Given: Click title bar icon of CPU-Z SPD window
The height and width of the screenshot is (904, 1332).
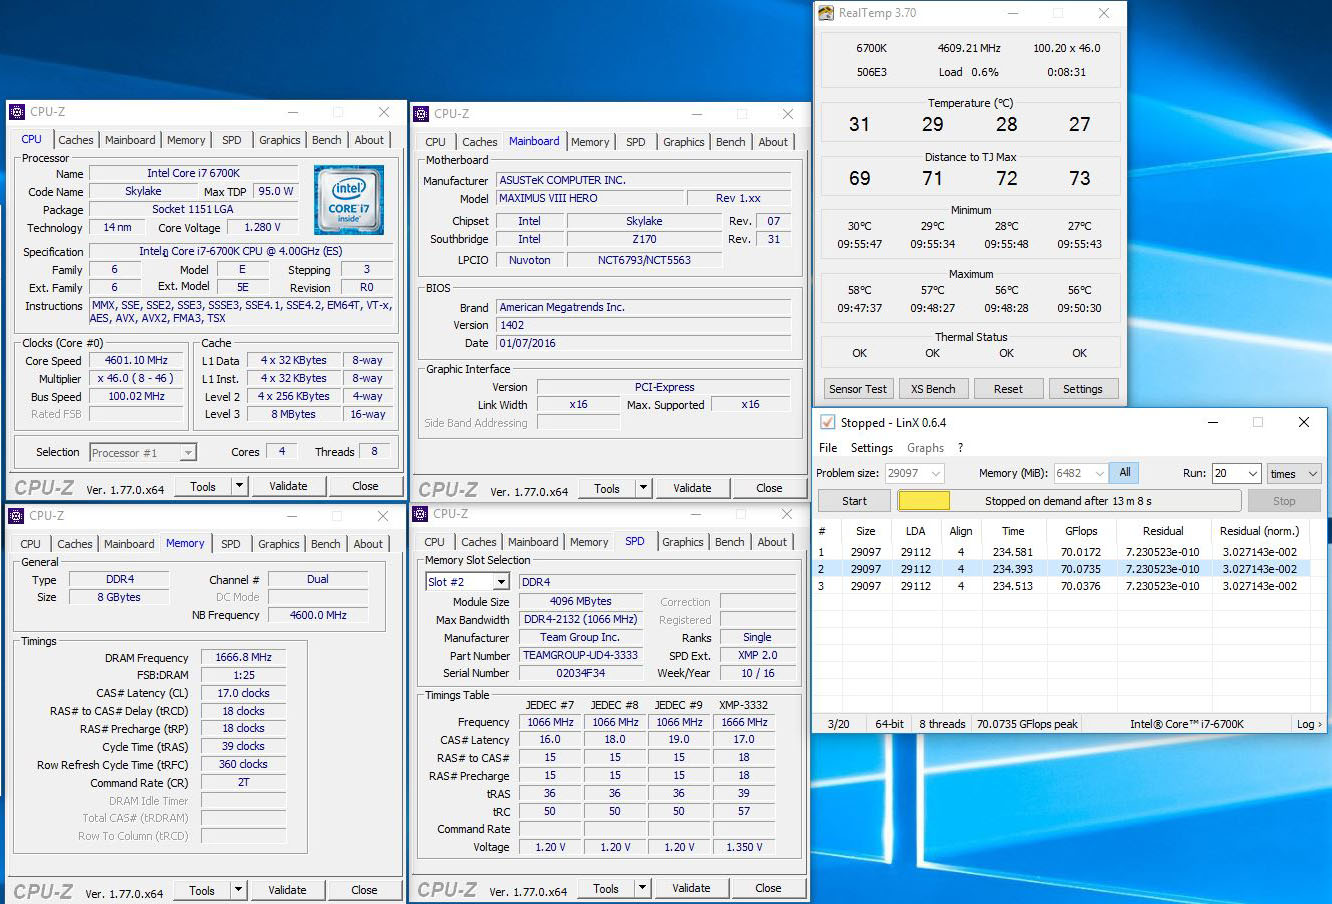Looking at the screenshot, I should click(x=420, y=514).
